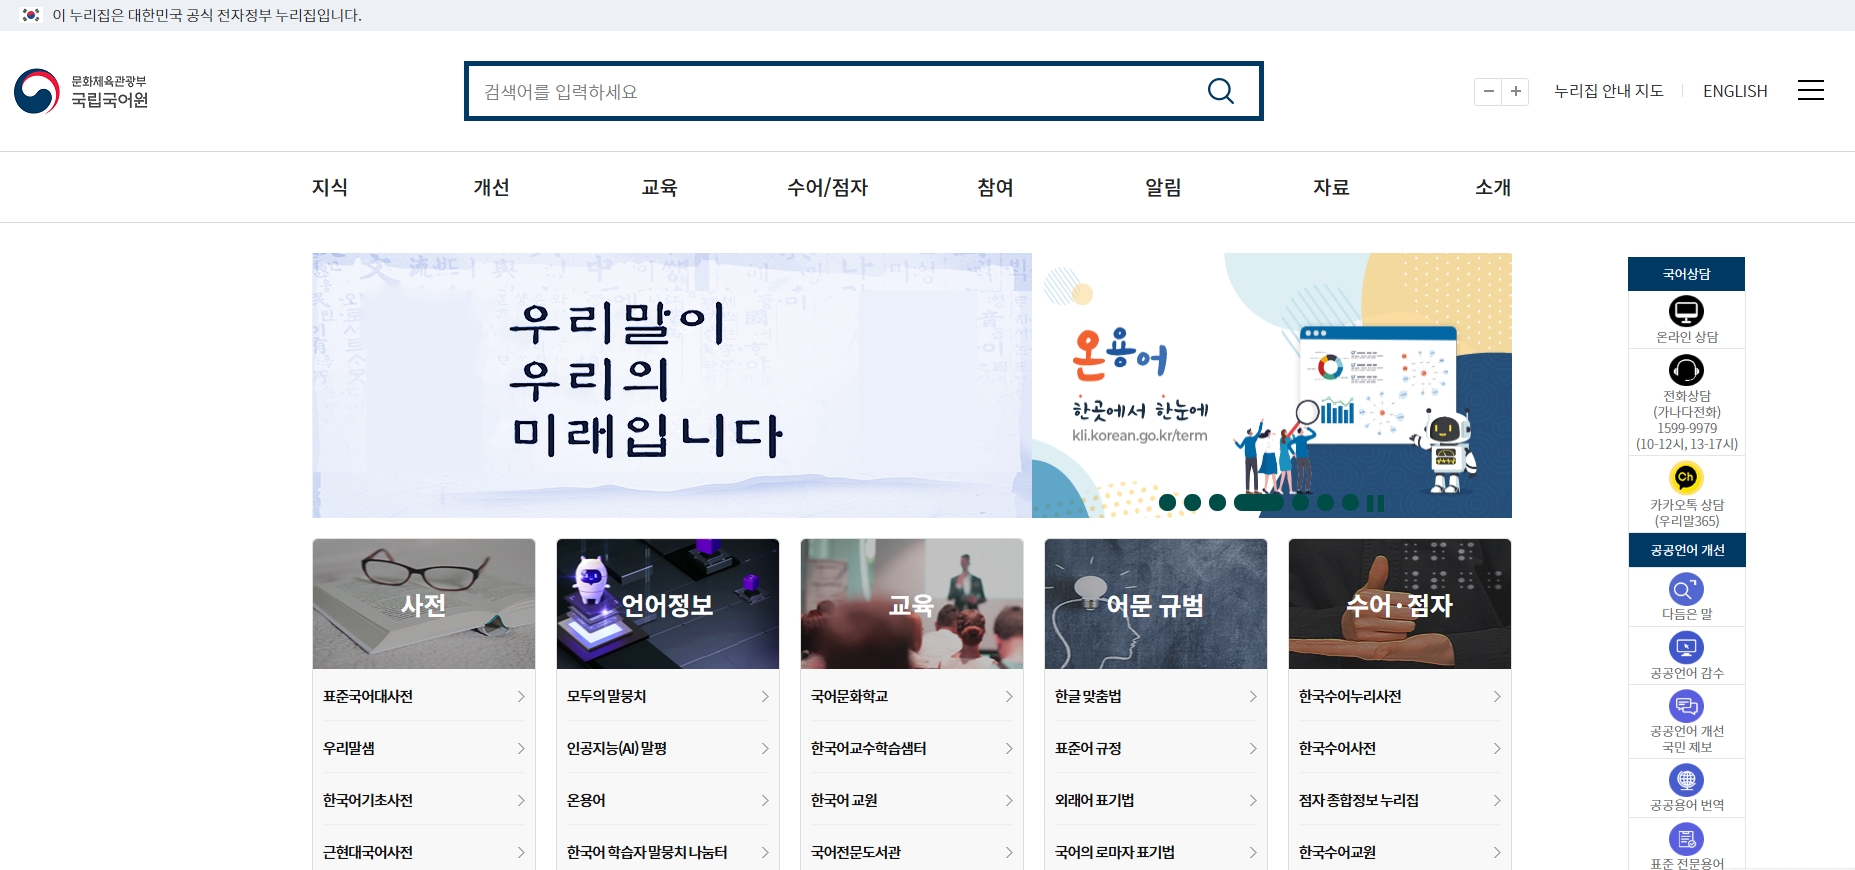Open the 개선 menu

[x=491, y=187]
